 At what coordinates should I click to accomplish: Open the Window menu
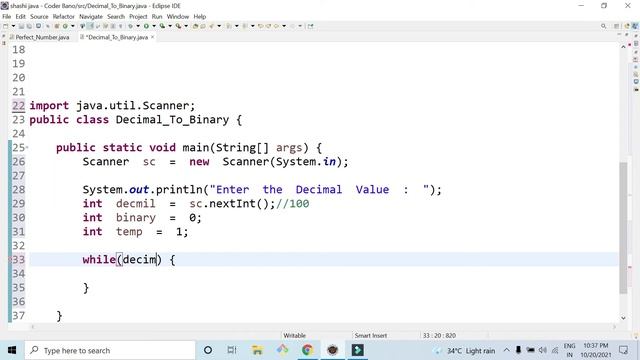click(x=178, y=16)
